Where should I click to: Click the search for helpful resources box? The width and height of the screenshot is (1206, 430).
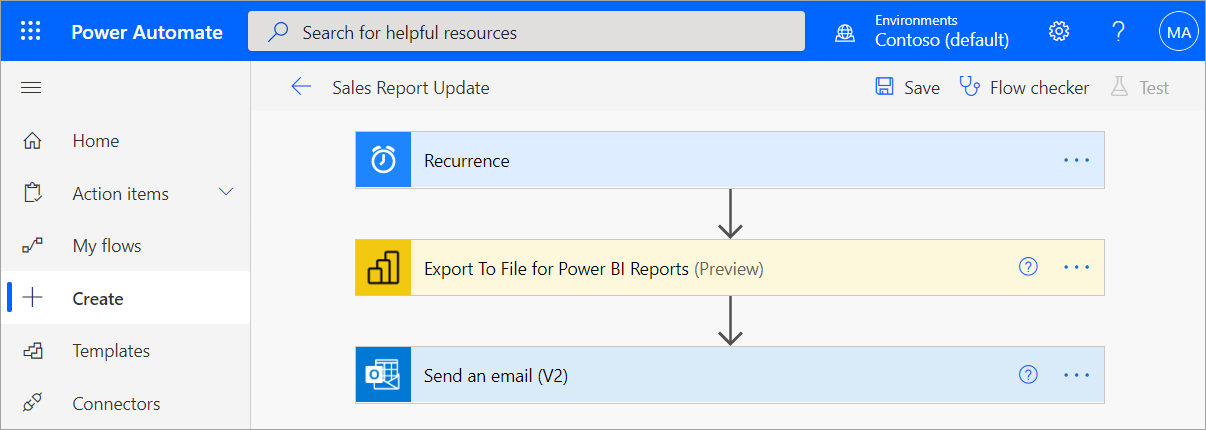[527, 32]
